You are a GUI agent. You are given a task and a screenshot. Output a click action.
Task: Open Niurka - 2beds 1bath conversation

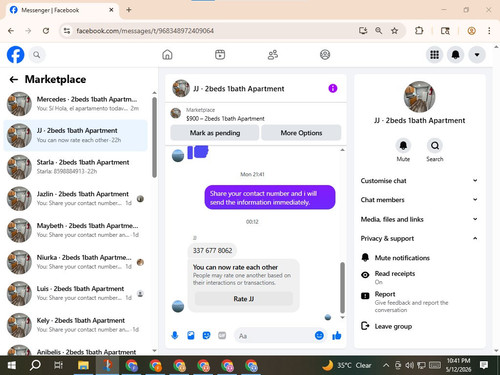pos(76,262)
